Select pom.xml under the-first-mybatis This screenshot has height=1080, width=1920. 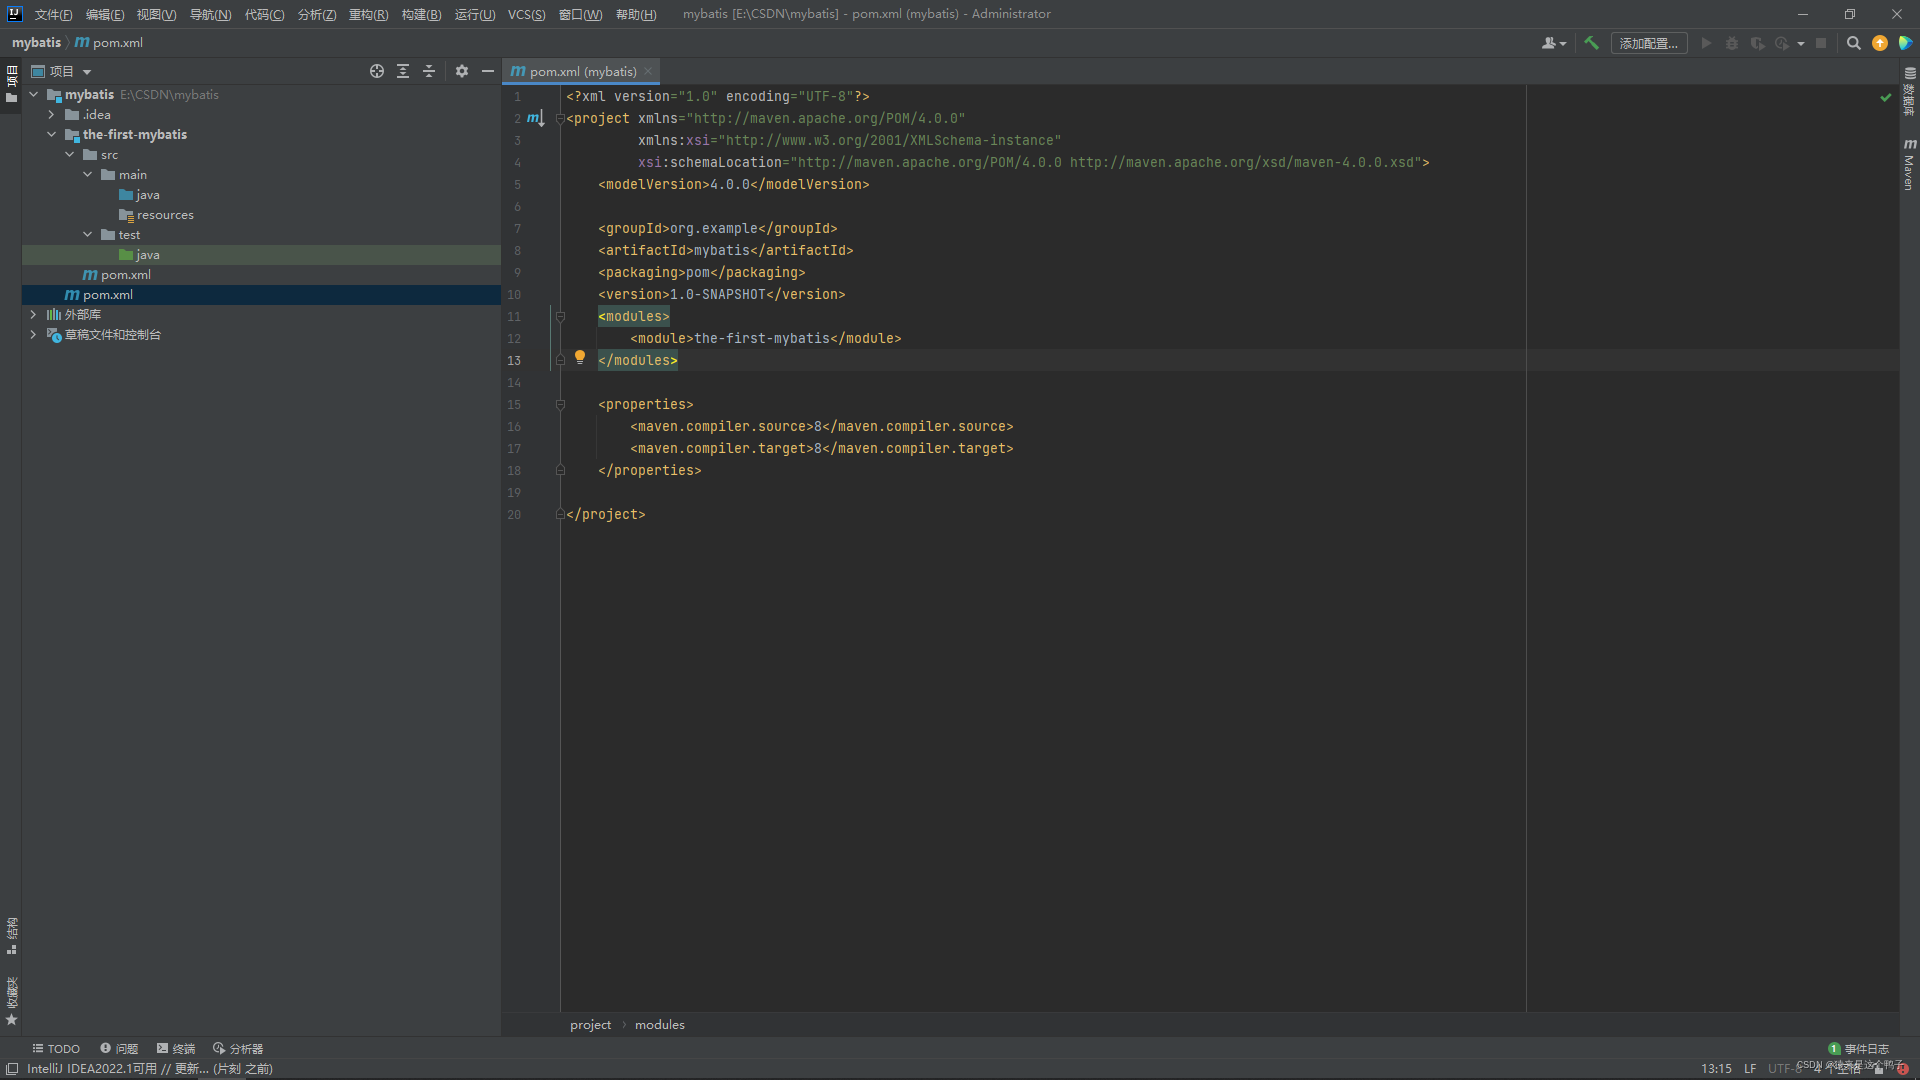126,275
